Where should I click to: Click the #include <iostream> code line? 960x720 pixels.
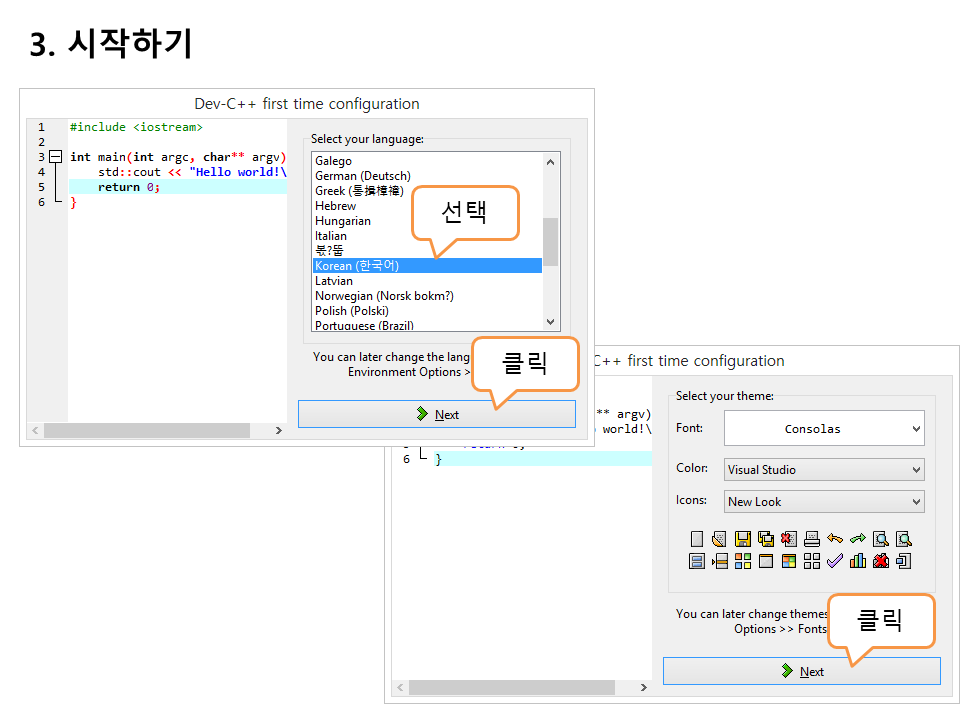(x=136, y=127)
